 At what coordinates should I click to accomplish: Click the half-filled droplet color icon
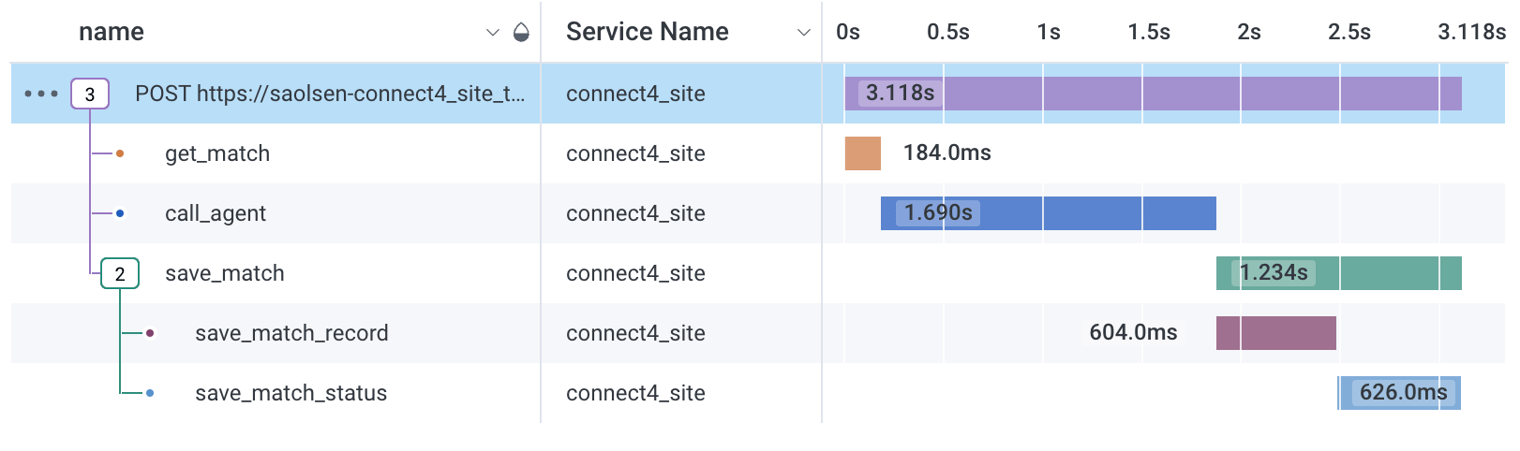[x=520, y=33]
